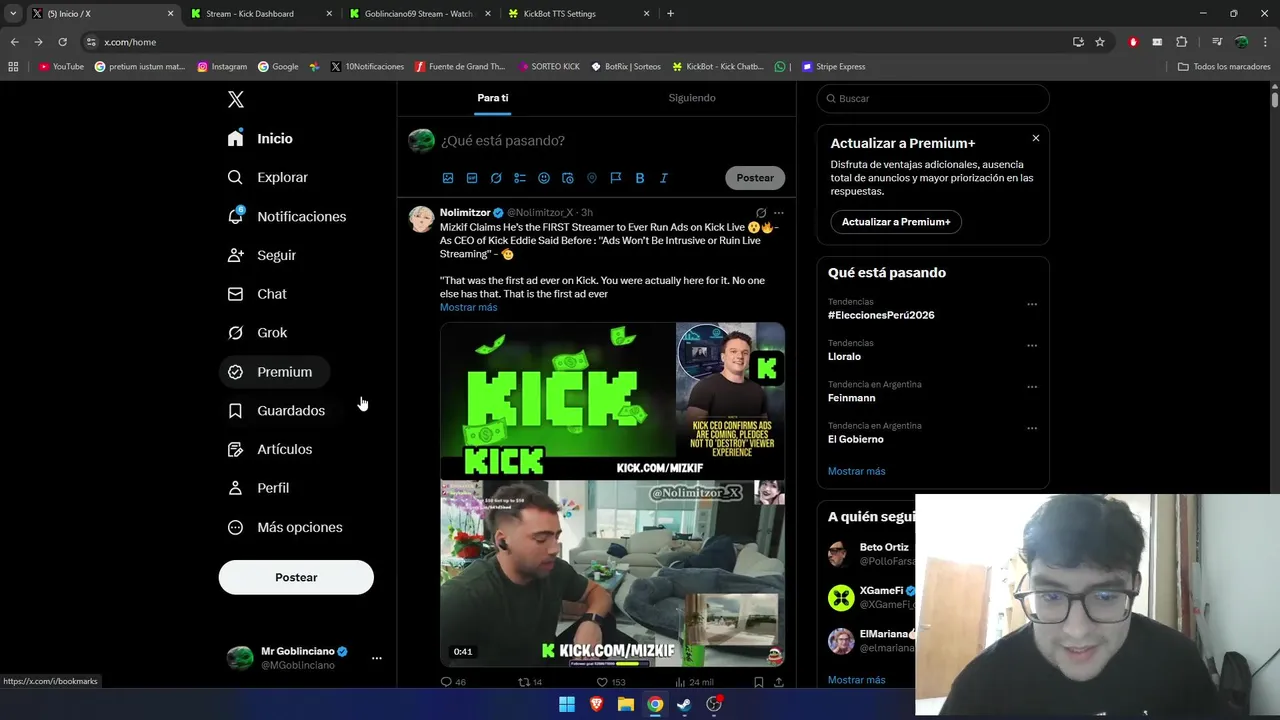1280x720 pixels.
Task: Switch to the Para ti tab
Action: coord(493,98)
